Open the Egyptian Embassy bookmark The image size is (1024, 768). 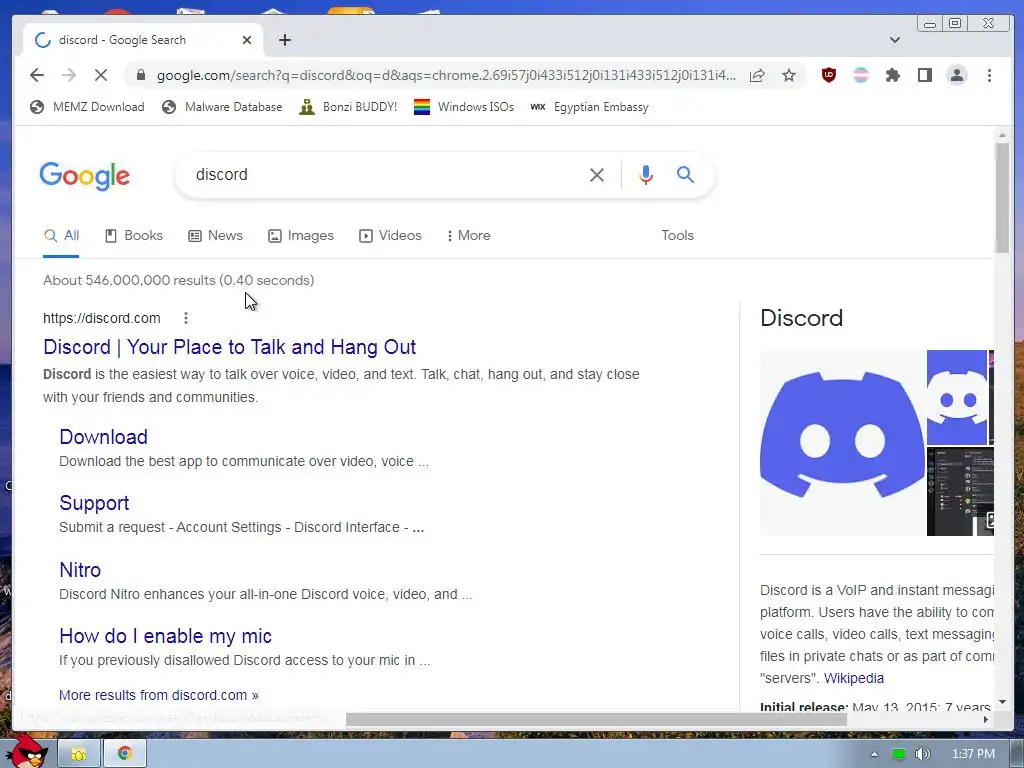pyautogui.click(x=589, y=107)
